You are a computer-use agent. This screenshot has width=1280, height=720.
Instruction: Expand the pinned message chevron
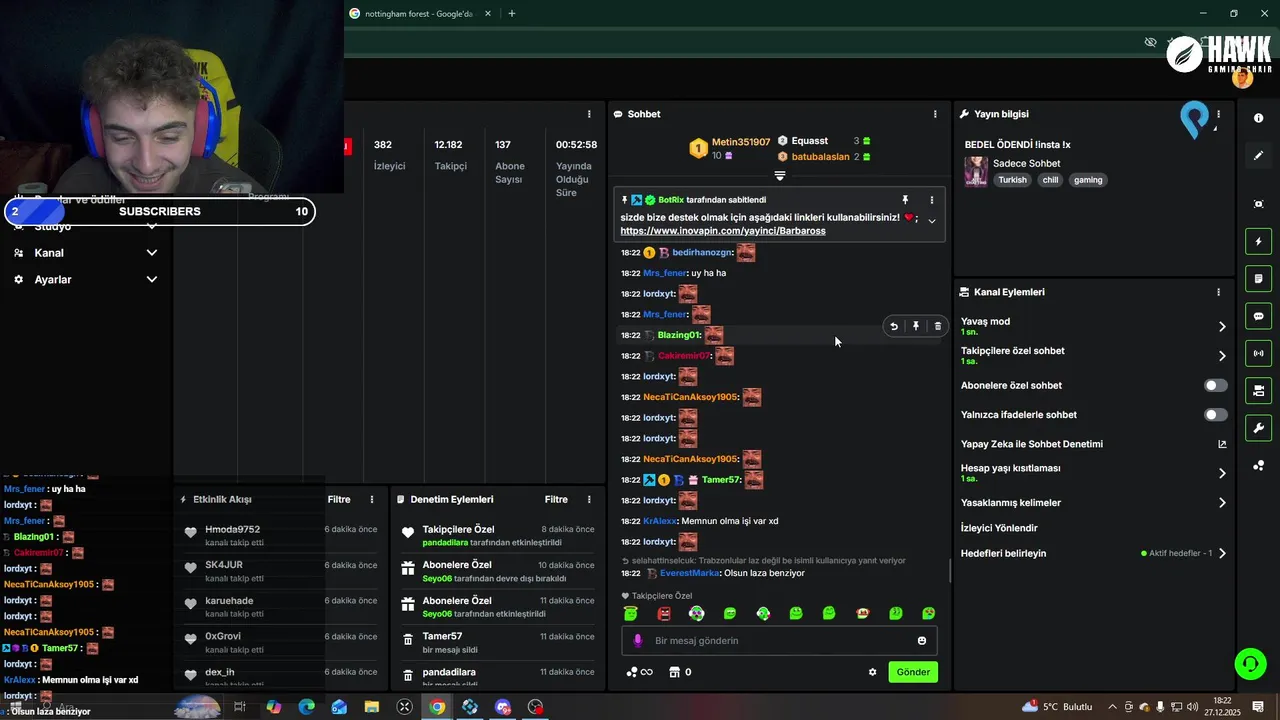click(932, 221)
